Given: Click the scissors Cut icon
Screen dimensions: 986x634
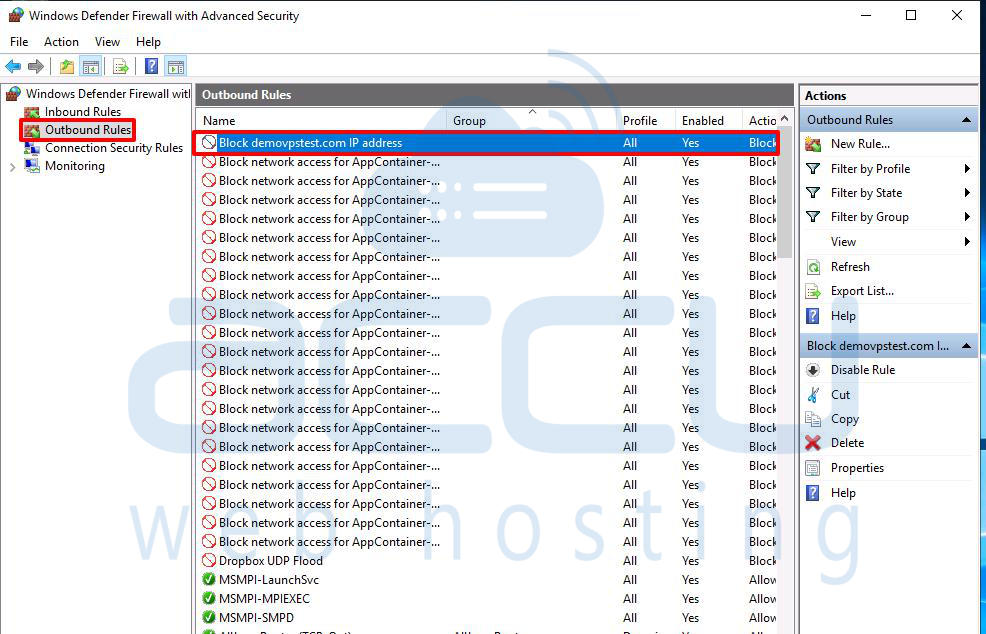Looking at the screenshot, I should point(813,395).
